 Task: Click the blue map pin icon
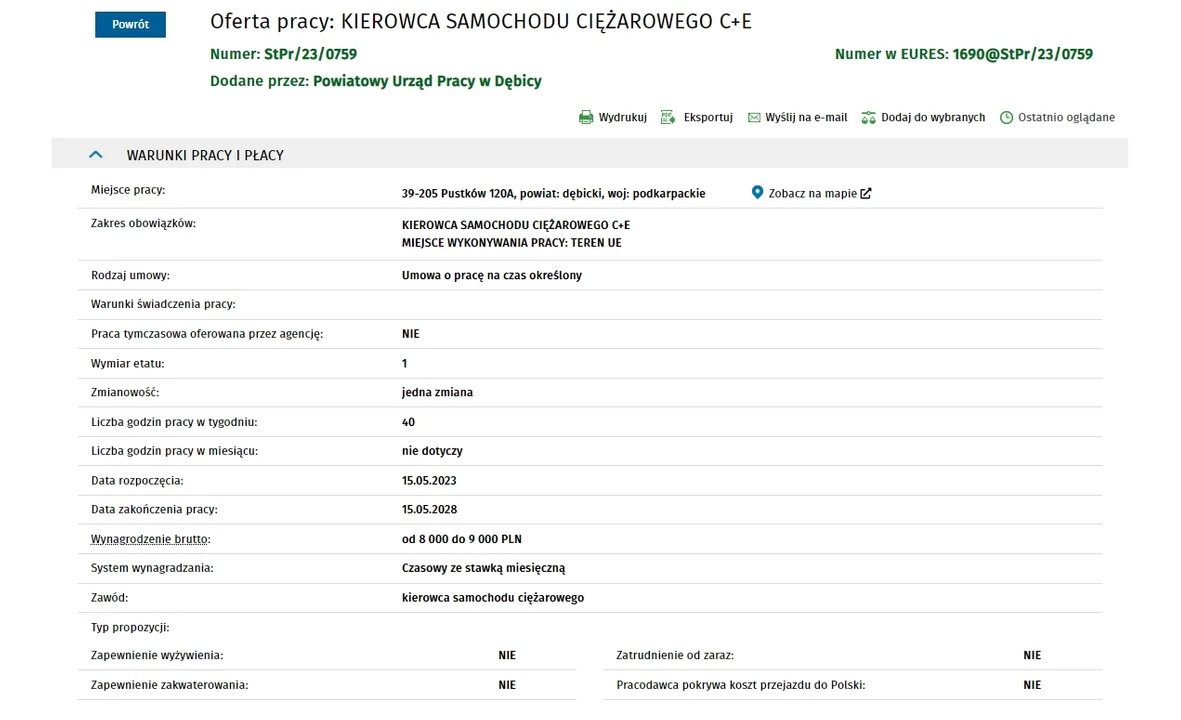pos(758,193)
